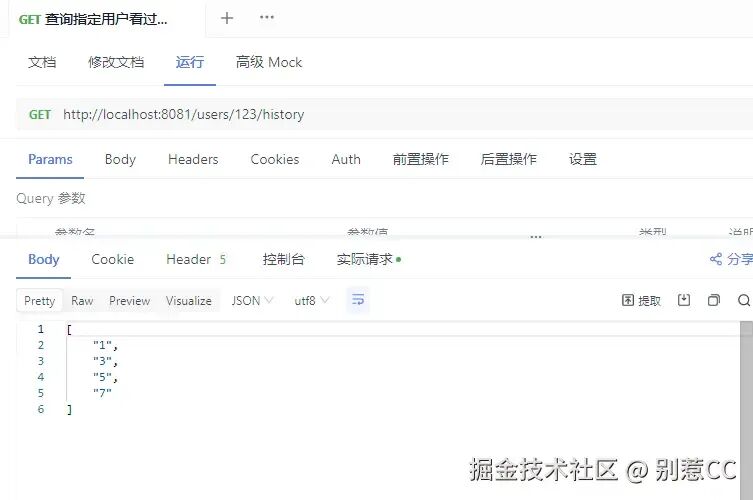Open the utf8 encoding dropdown
The image size is (753, 500).
pos(311,301)
